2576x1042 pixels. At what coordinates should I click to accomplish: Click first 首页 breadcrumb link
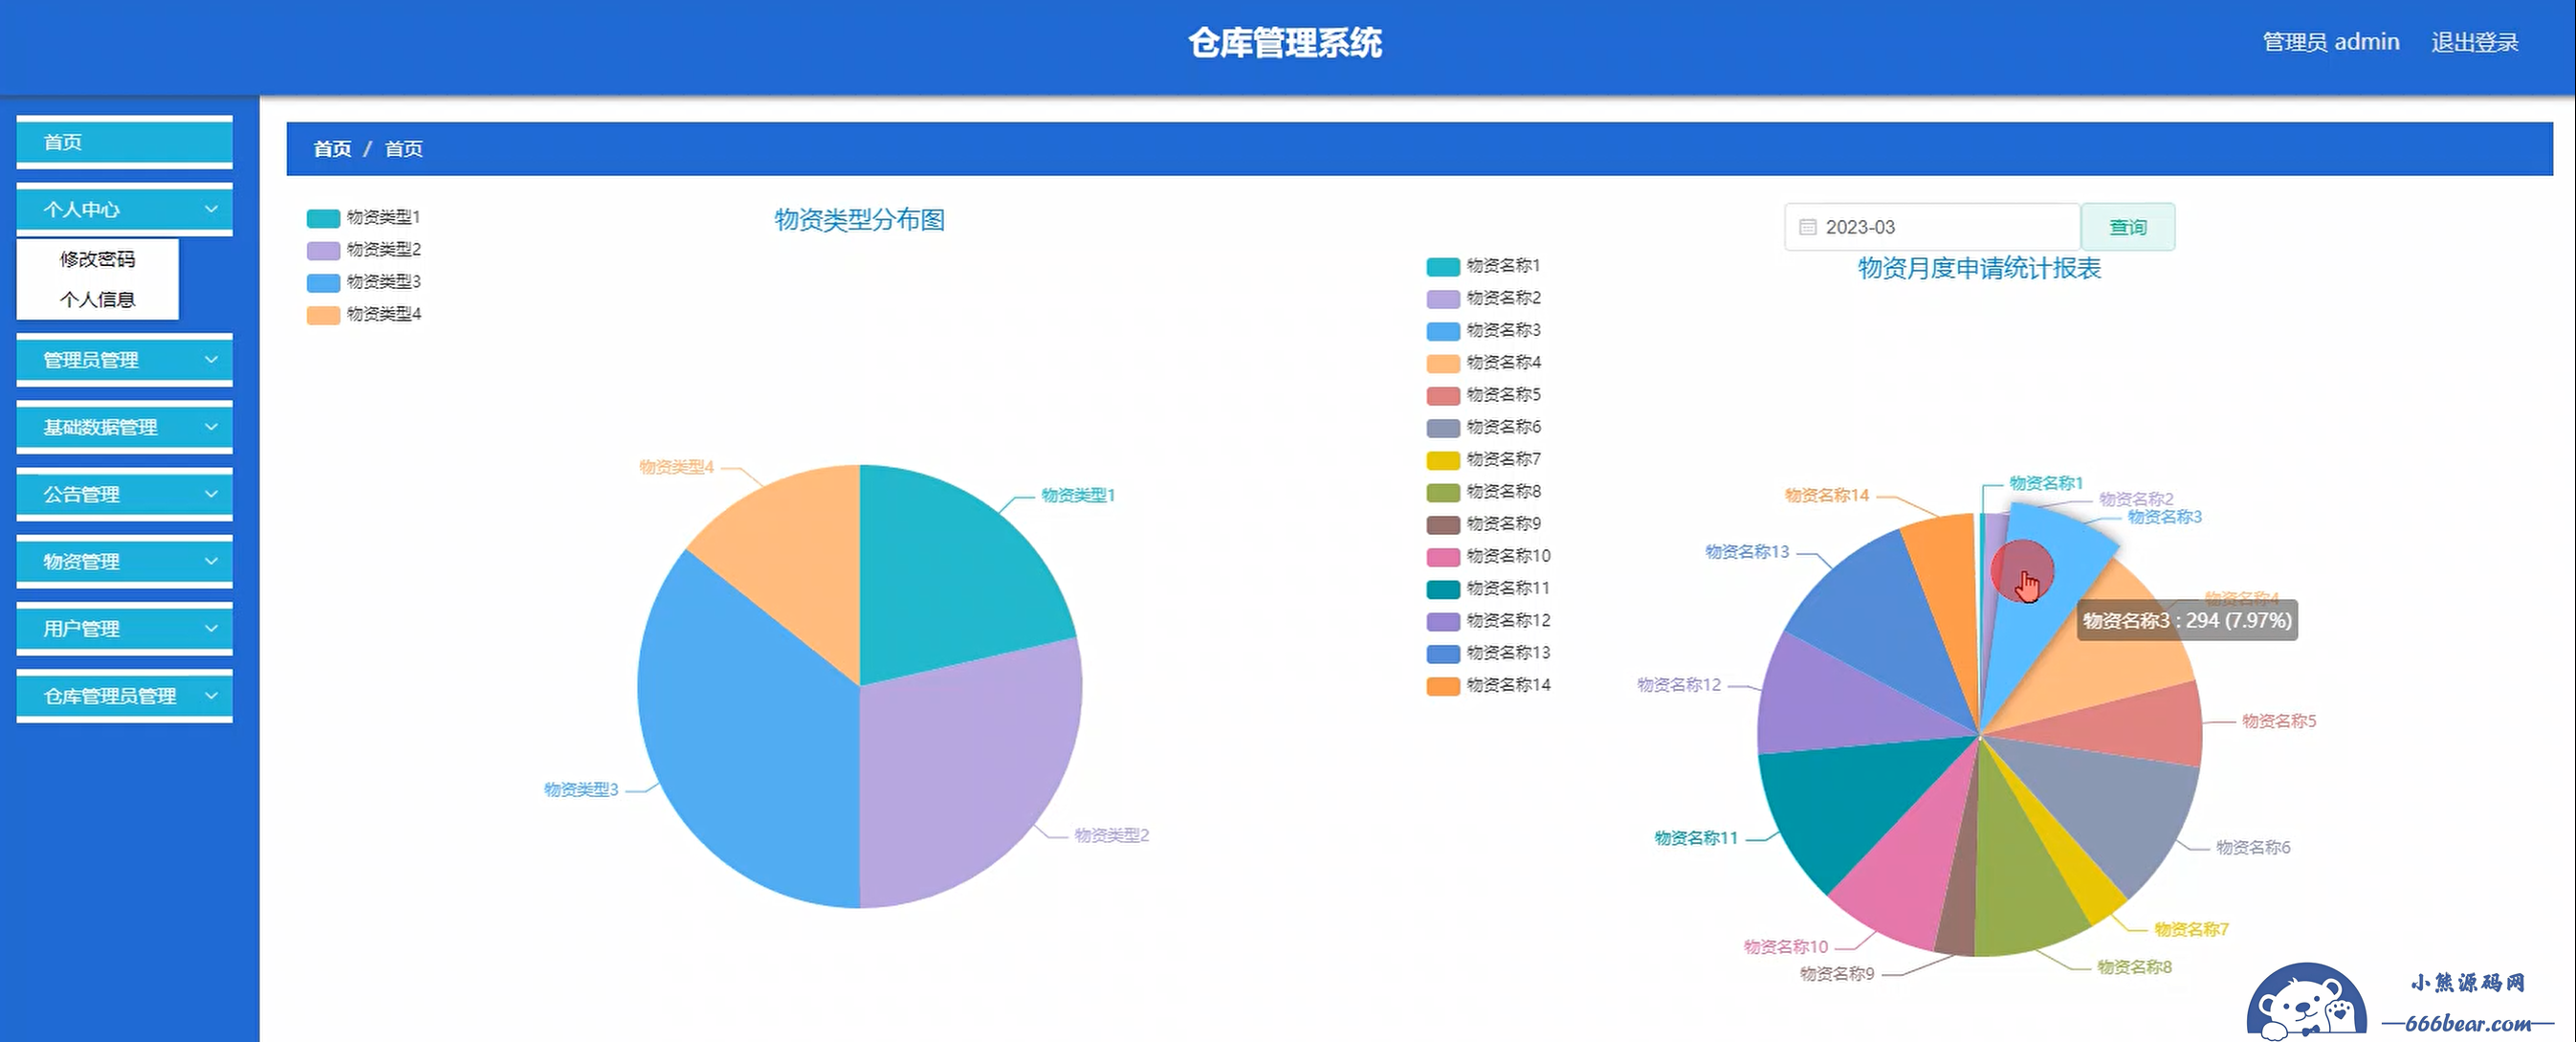(332, 149)
